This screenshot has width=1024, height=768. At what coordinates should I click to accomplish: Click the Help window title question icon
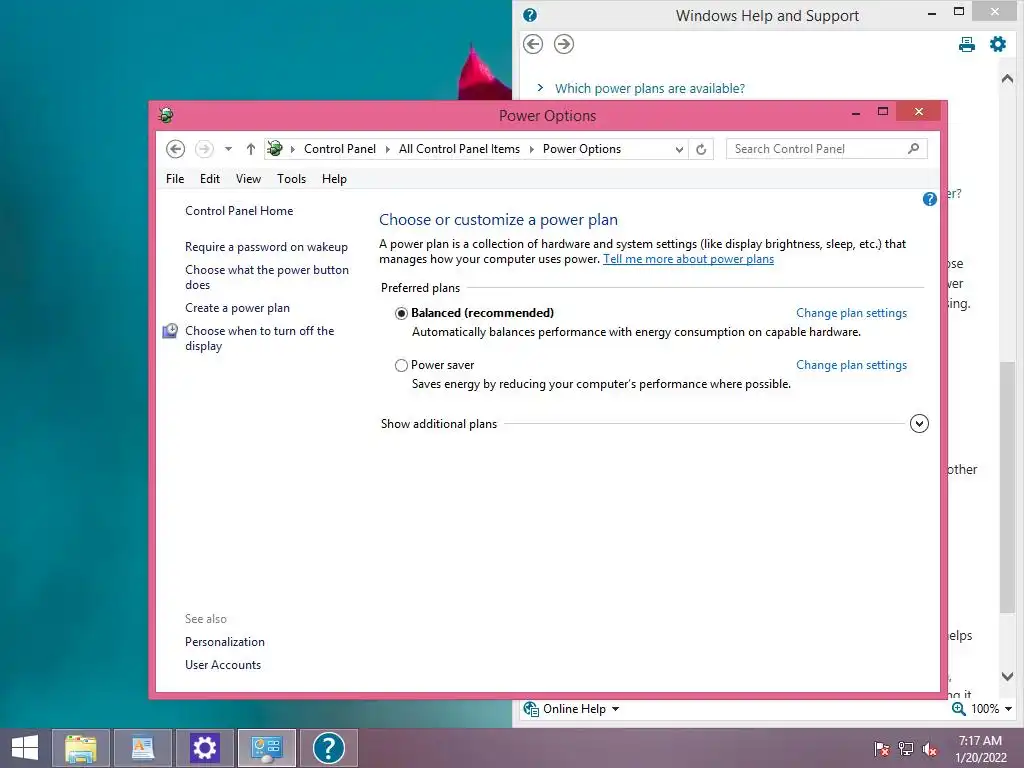(530, 15)
